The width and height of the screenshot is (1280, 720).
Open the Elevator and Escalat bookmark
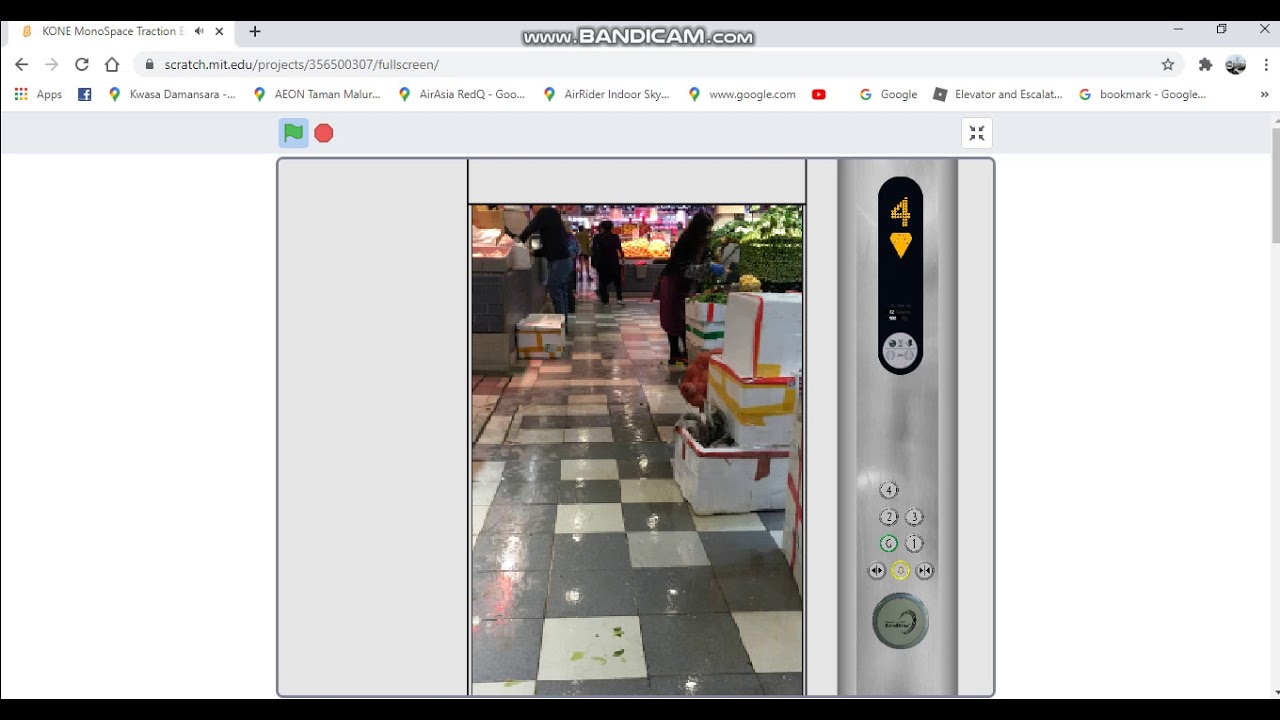[998, 94]
